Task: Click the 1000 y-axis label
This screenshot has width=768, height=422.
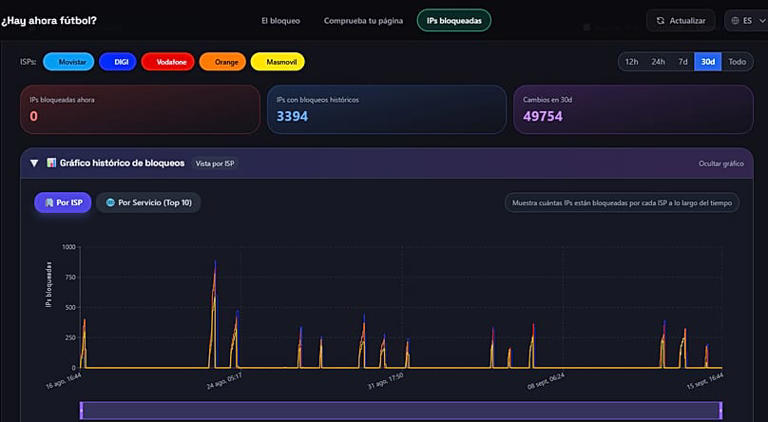Action: pyautogui.click(x=69, y=247)
